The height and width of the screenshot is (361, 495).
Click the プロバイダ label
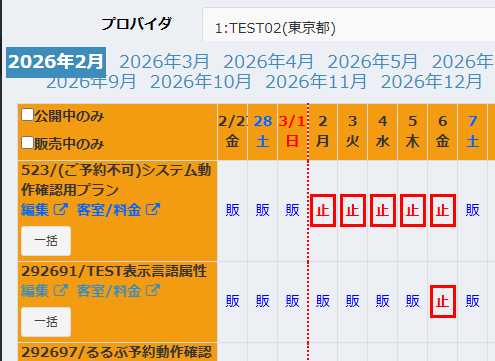point(137,24)
